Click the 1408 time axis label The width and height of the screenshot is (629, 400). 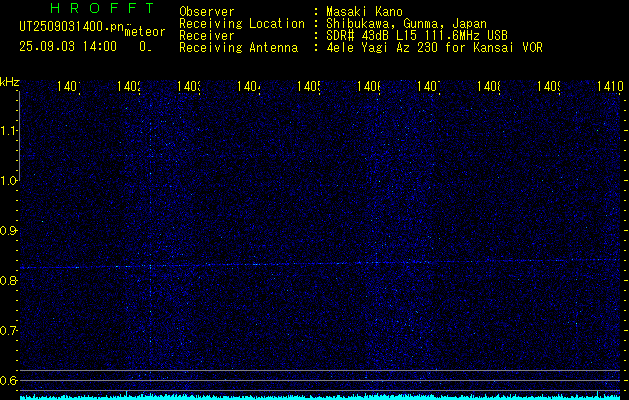pyautogui.click(x=489, y=86)
